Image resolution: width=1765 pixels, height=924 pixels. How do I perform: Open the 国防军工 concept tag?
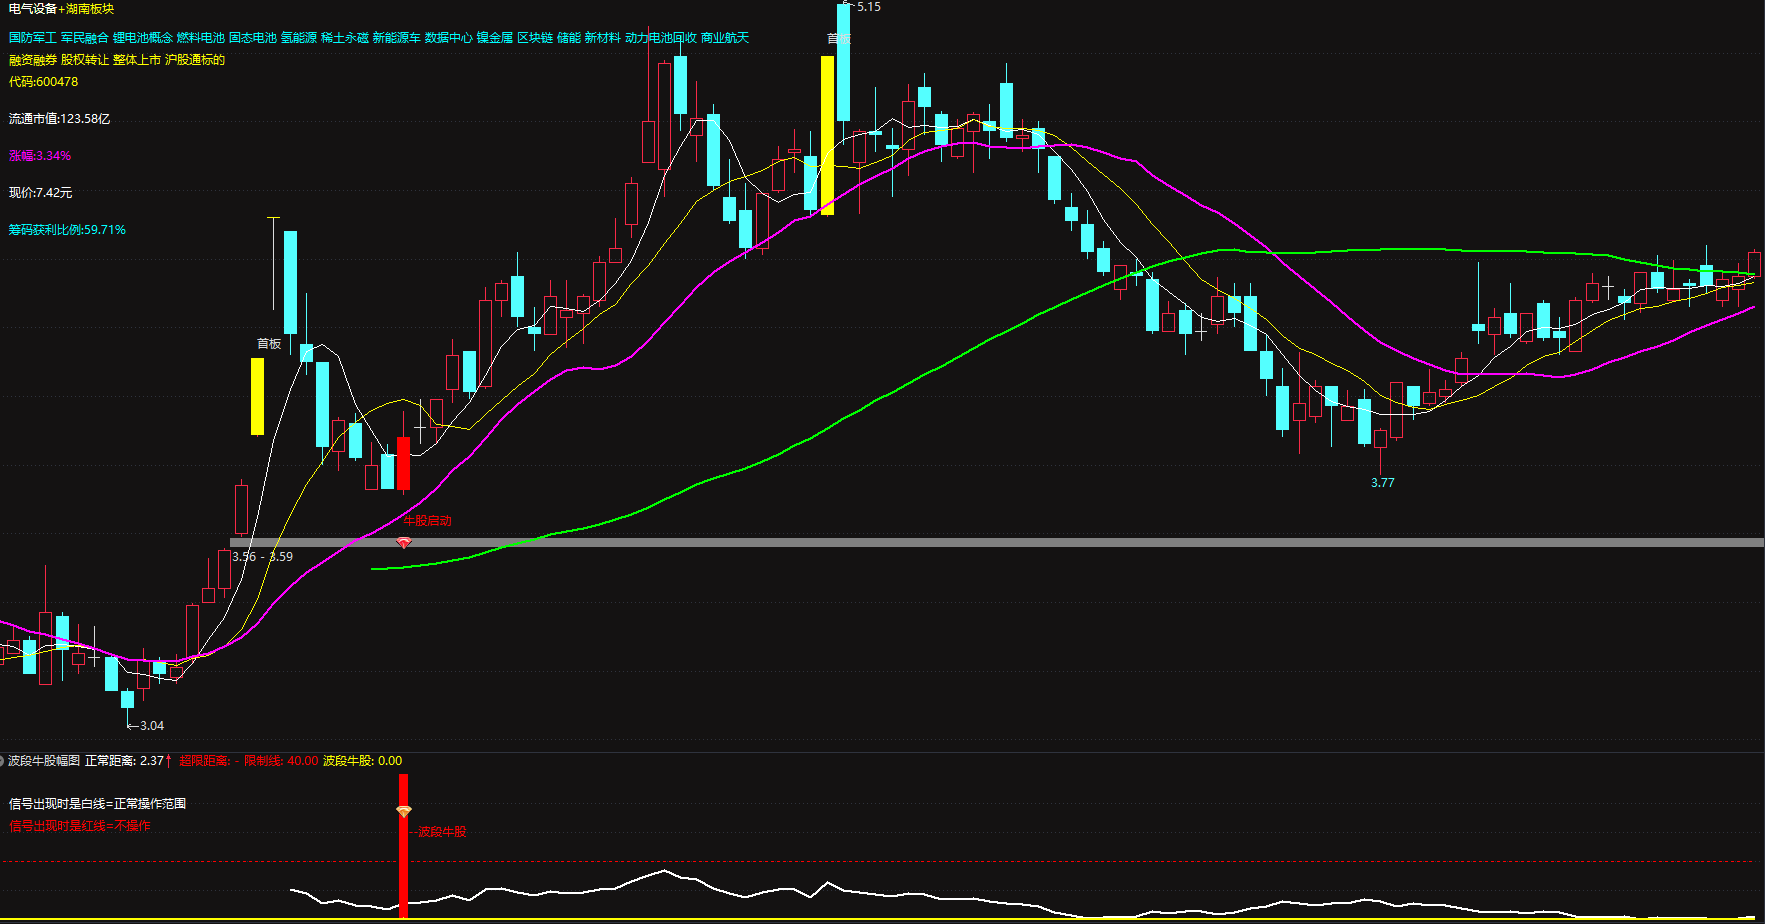(32, 38)
